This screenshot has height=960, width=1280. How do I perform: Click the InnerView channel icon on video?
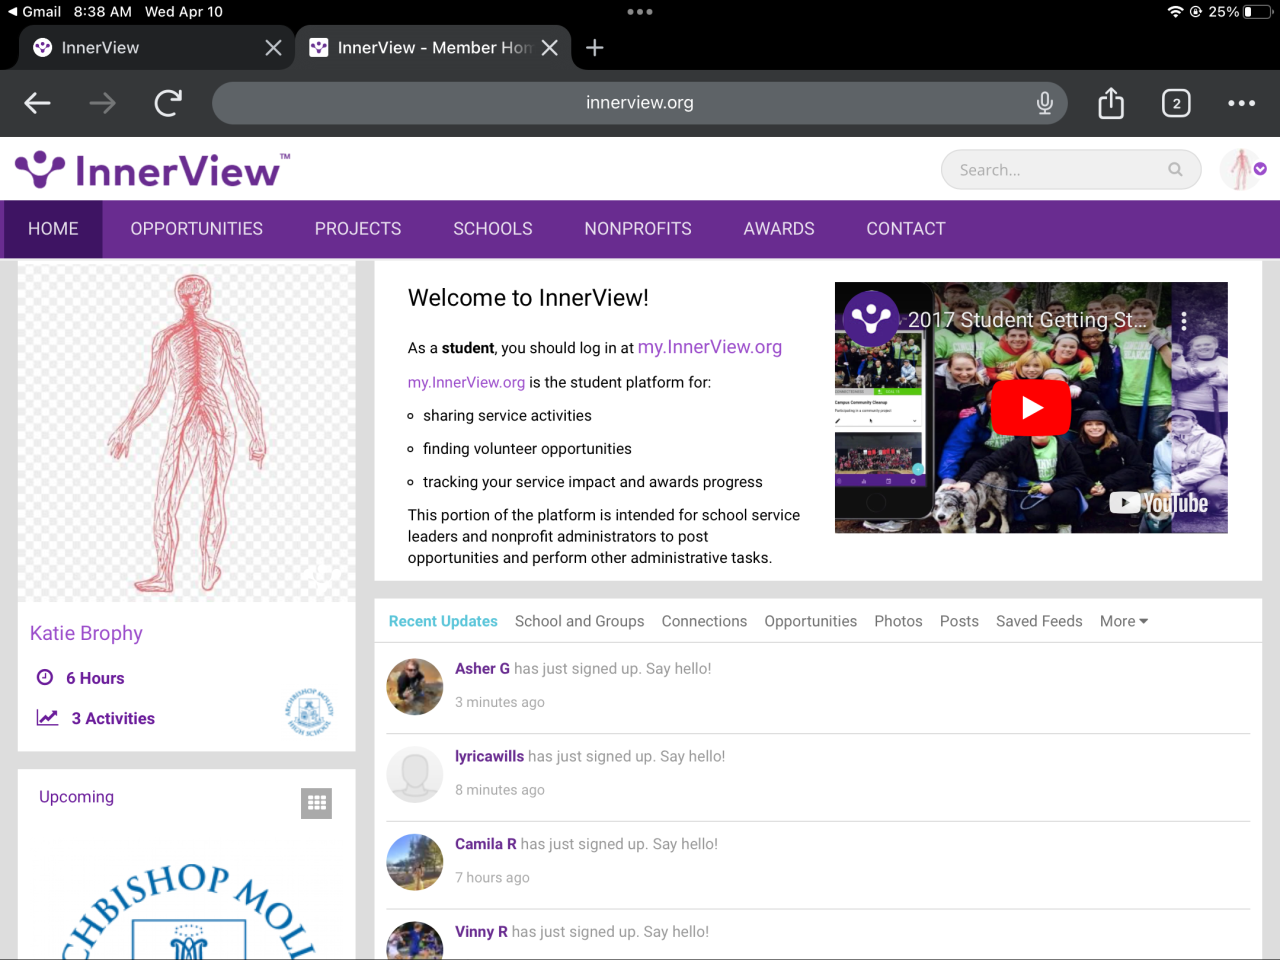click(x=871, y=319)
